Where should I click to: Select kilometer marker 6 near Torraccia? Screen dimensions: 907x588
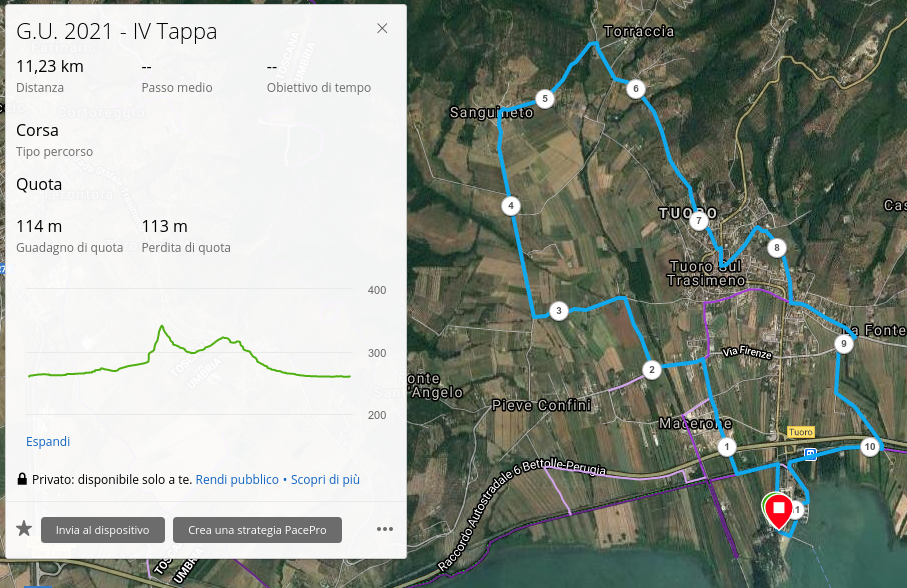(635, 89)
